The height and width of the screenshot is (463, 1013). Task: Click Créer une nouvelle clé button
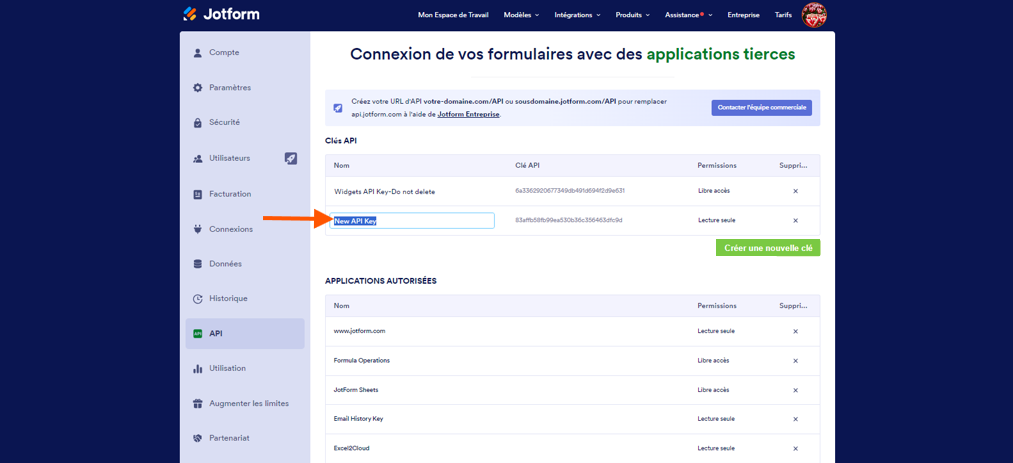[x=768, y=248]
